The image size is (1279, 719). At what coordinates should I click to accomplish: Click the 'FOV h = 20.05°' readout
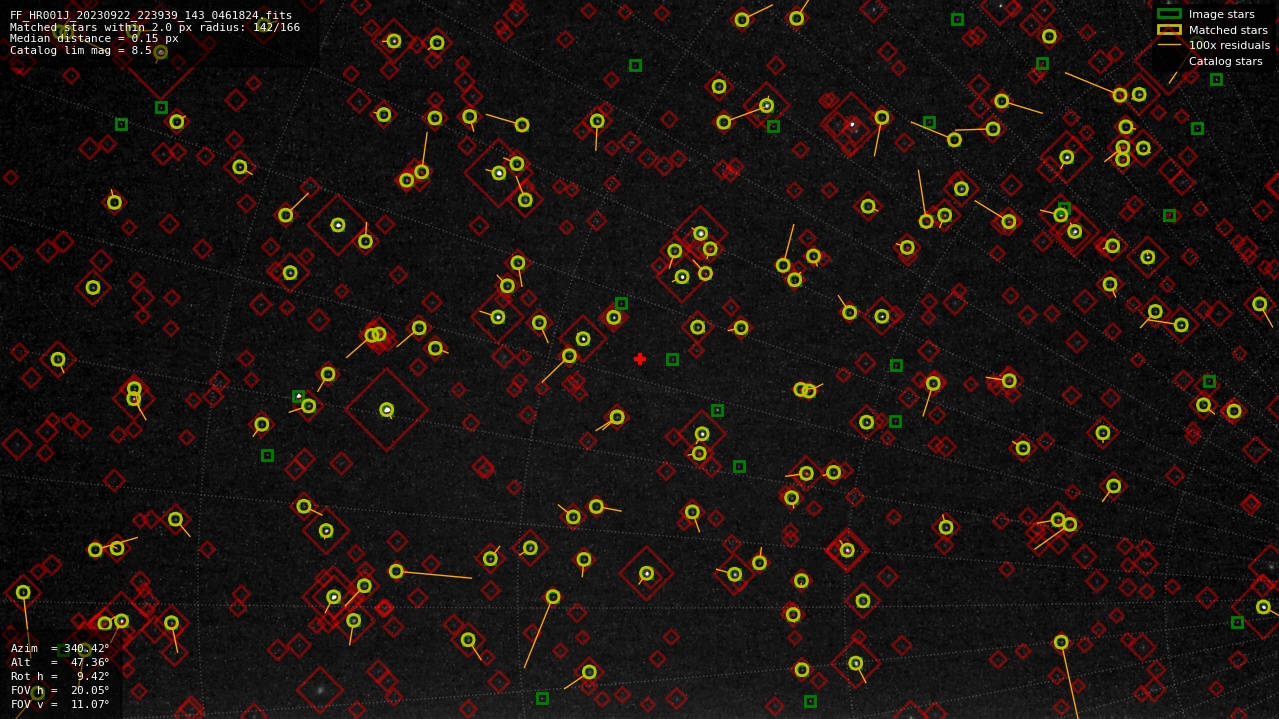pyautogui.click(x=60, y=690)
